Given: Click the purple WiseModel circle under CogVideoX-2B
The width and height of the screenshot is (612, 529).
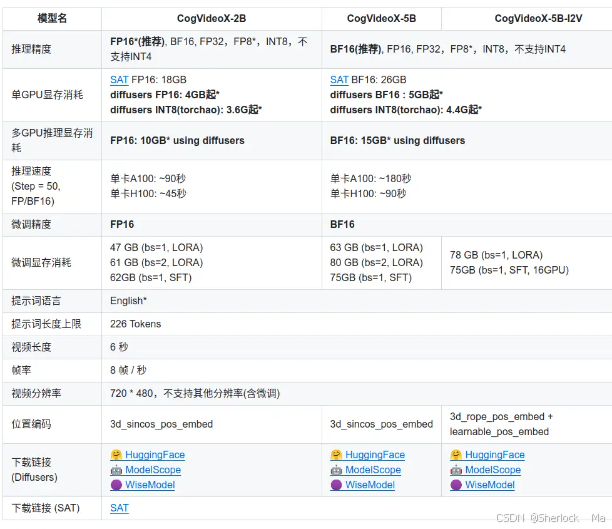Looking at the screenshot, I should tap(116, 485).
